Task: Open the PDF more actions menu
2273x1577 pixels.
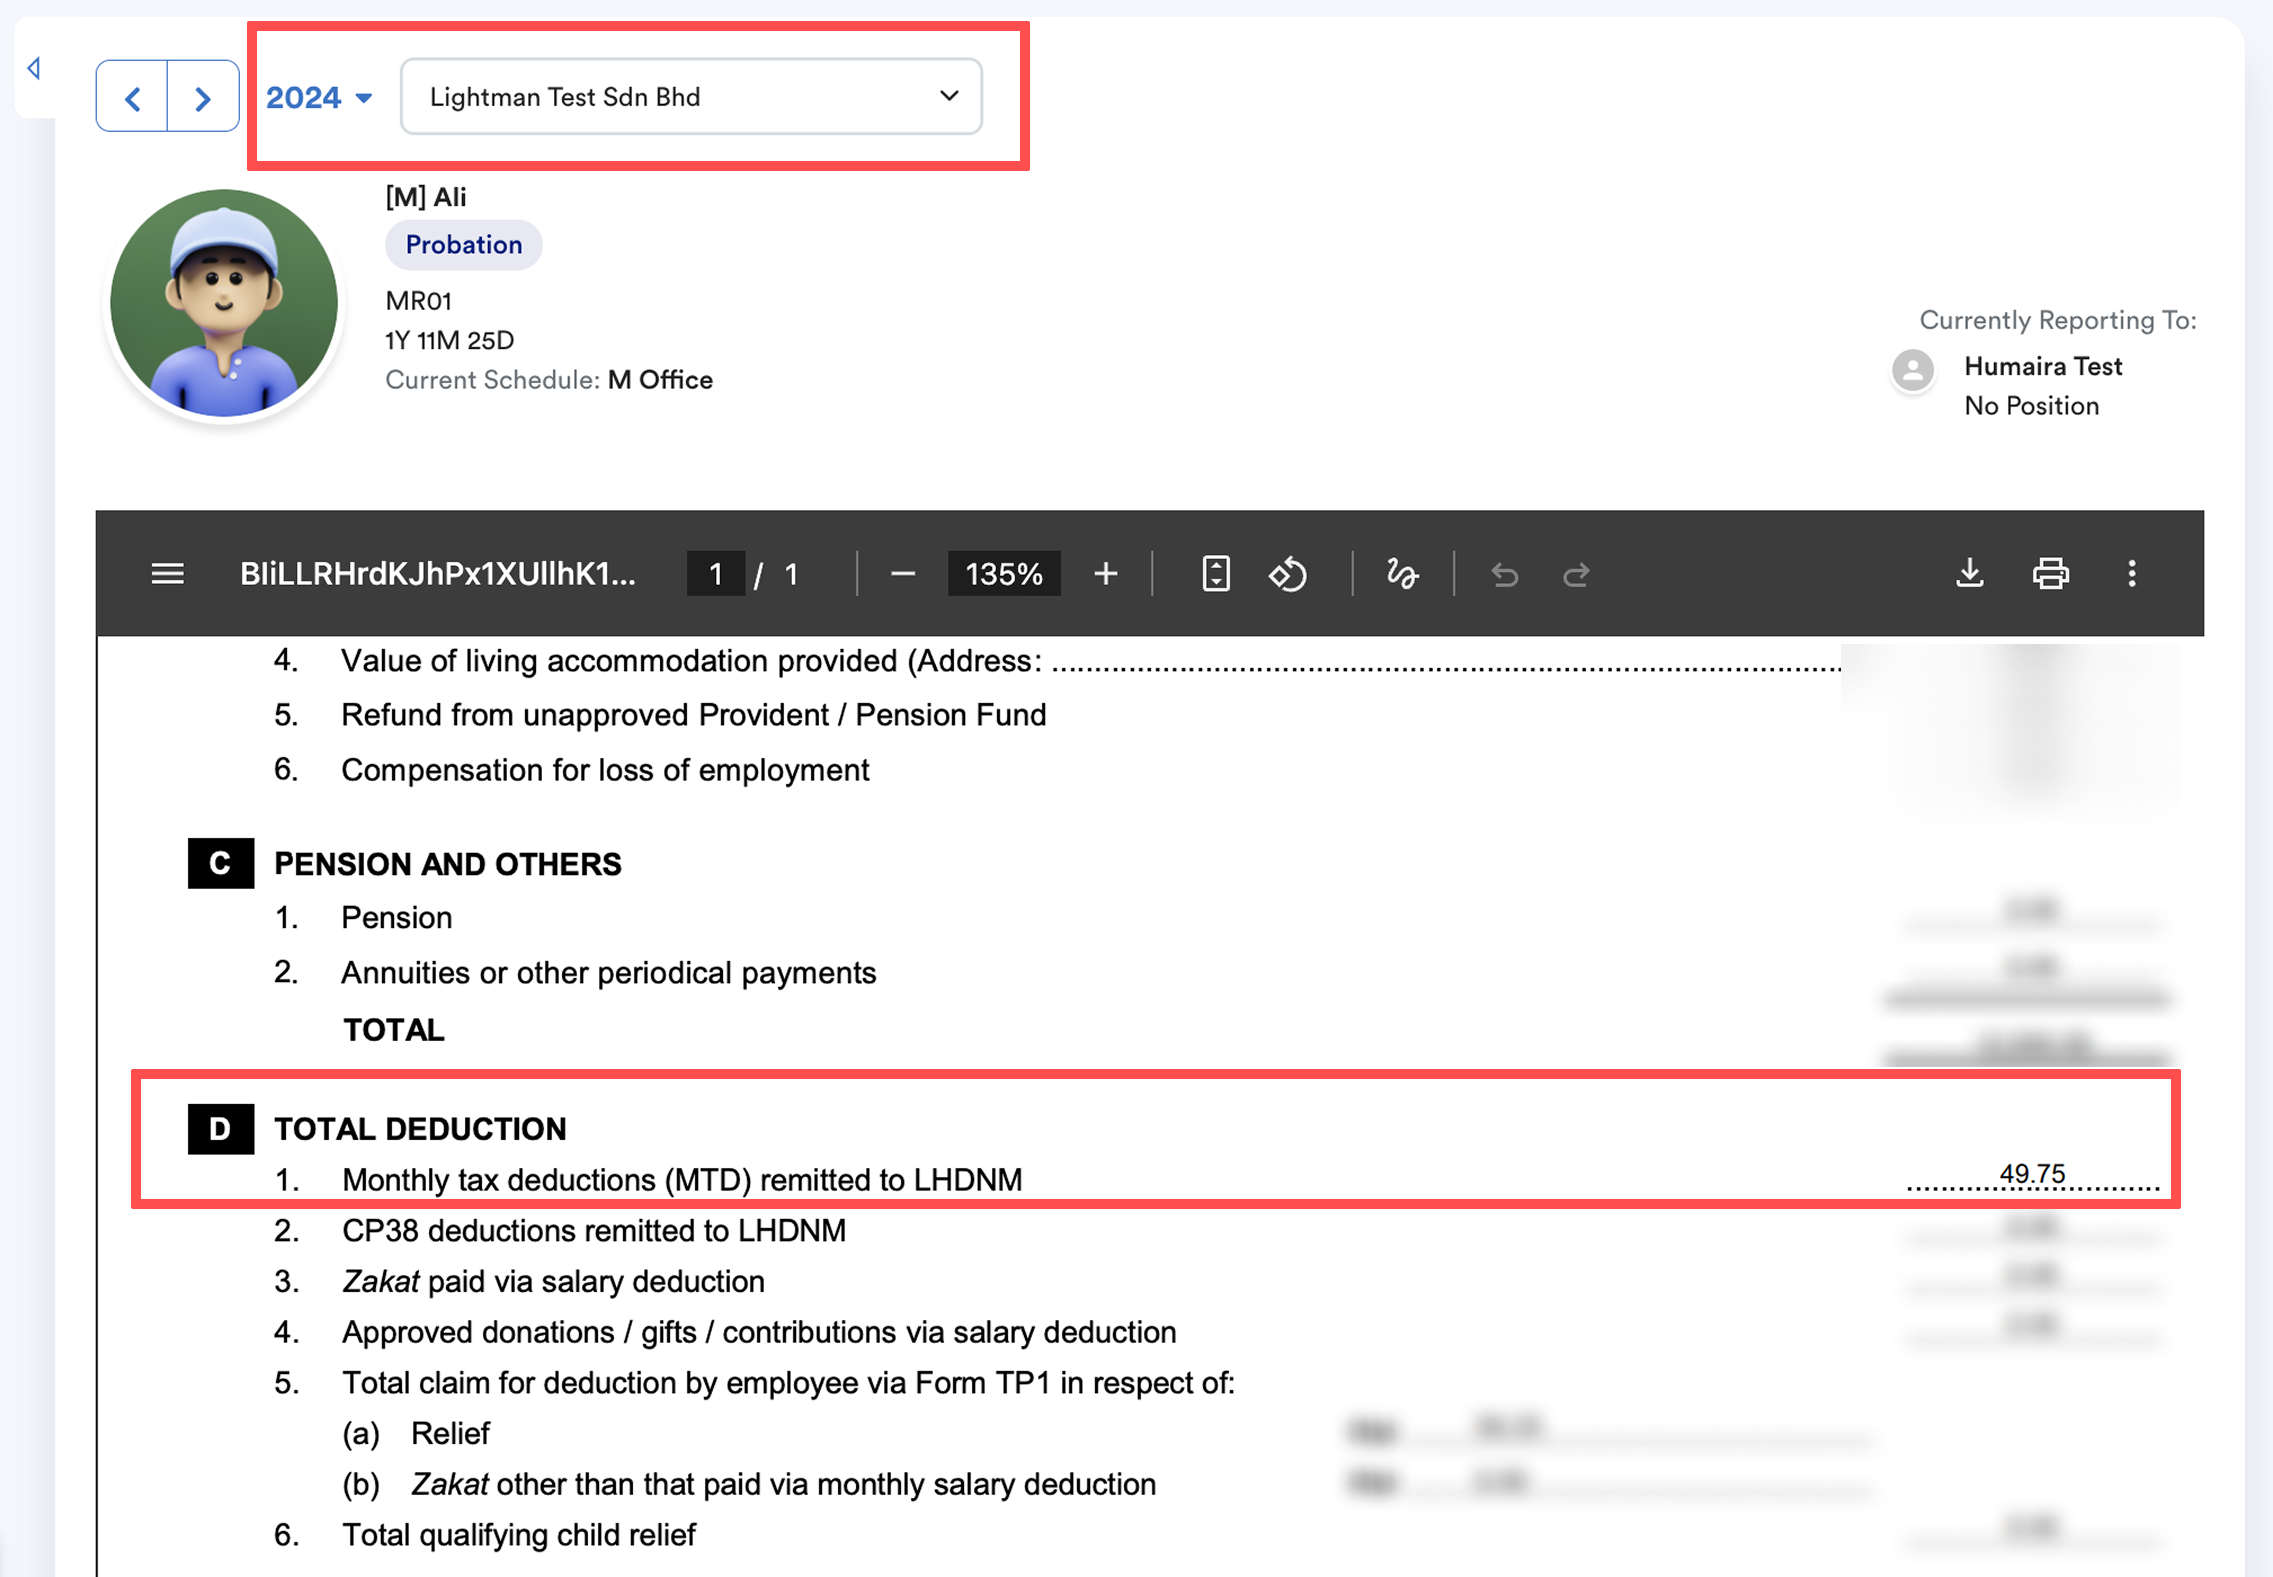Action: [x=2131, y=574]
